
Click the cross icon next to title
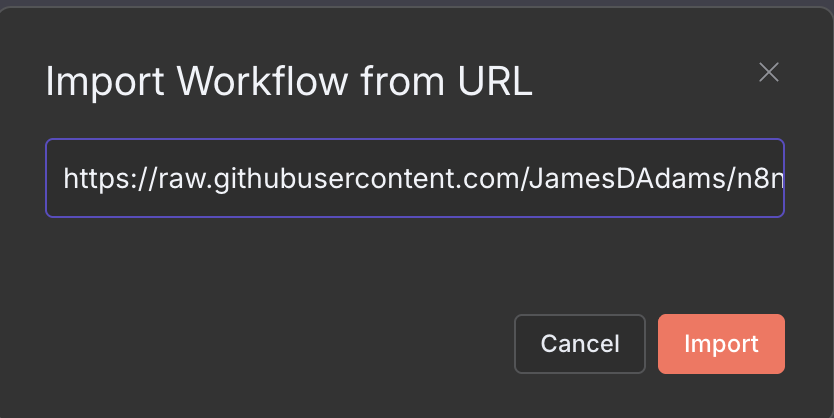pos(769,72)
